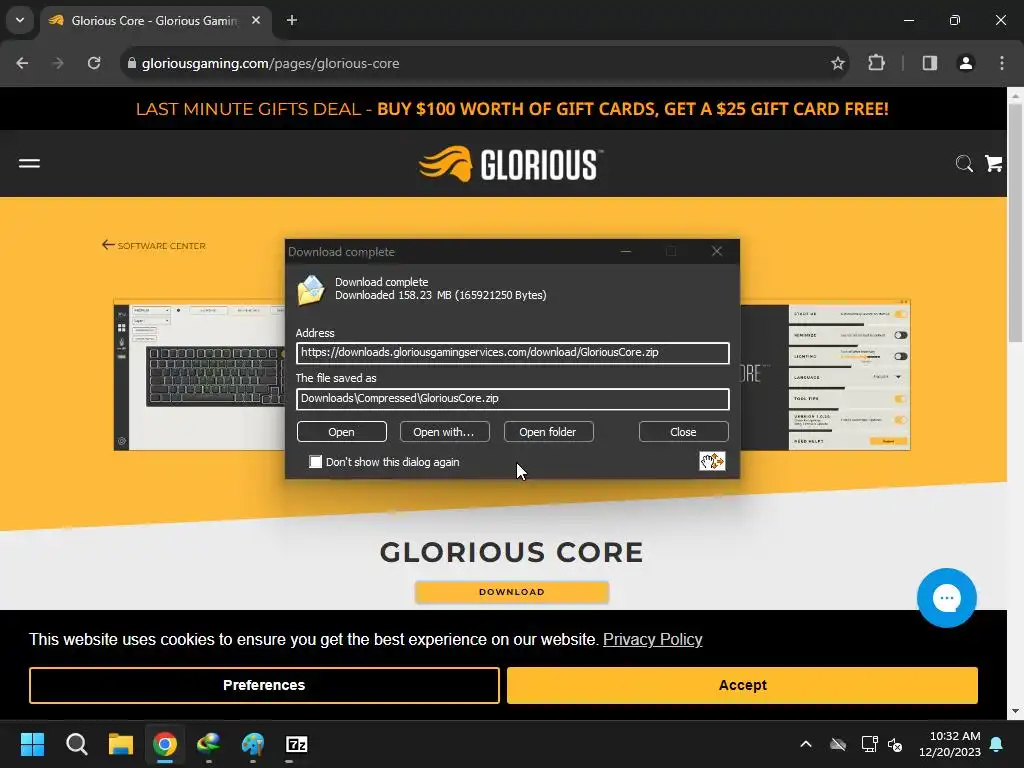Screen dimensions: 1024x768
Task: Tick Don't show this dialog again
Action: (x=315, y=462)
